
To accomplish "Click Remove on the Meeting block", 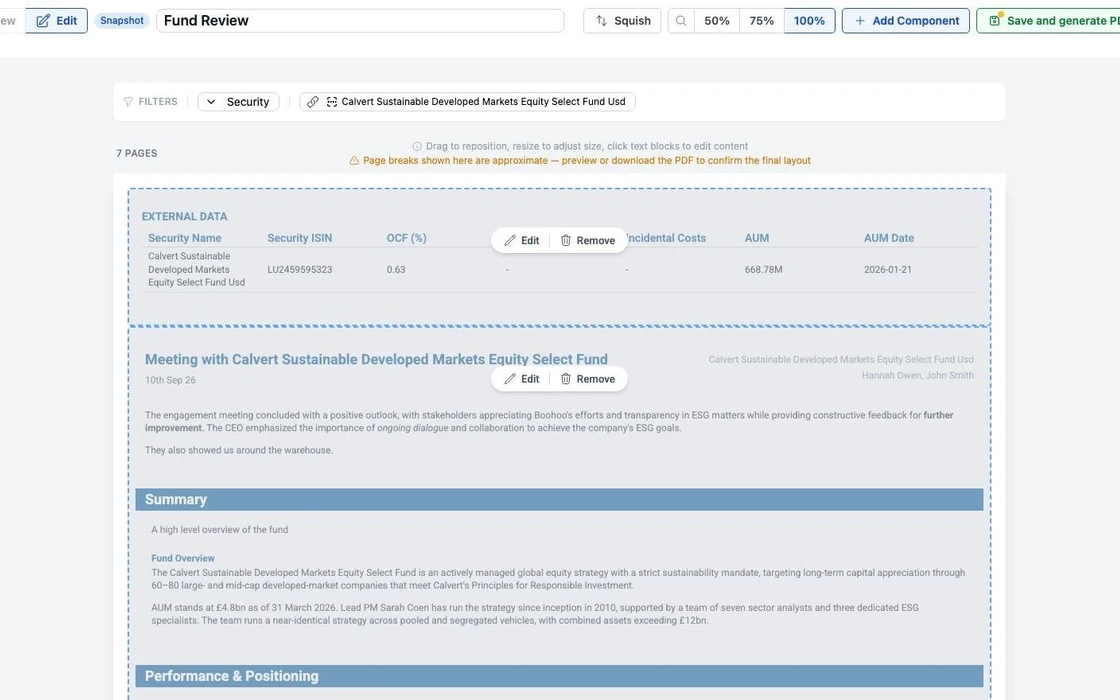I will pyautogui.click(x=588, y=379).
